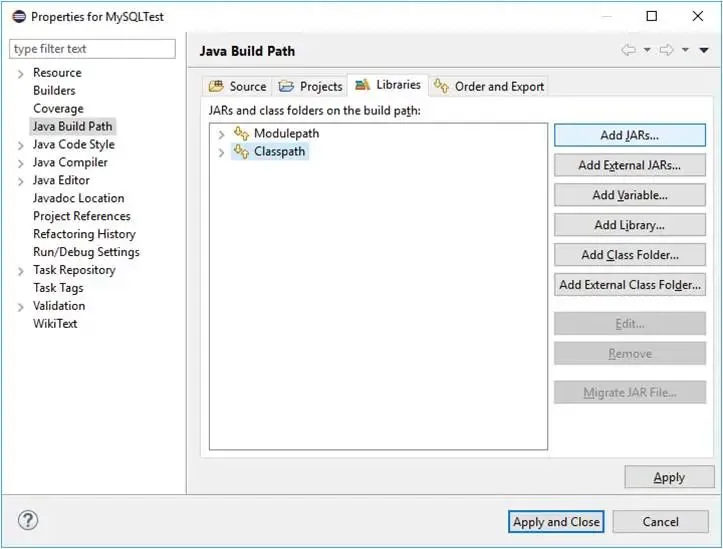The width and height of the screenshot is (723, 549).
Task: Open the back history dropdown arrow
Action: coord(647,50)
